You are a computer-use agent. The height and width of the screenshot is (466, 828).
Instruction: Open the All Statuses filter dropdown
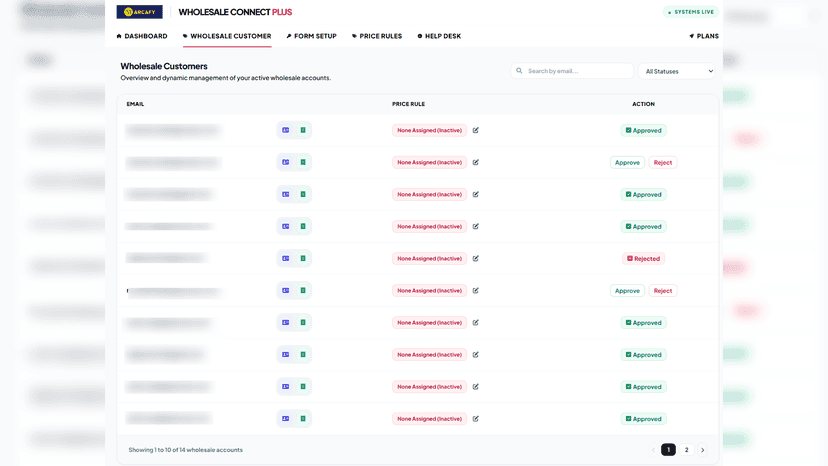point(677,71)
